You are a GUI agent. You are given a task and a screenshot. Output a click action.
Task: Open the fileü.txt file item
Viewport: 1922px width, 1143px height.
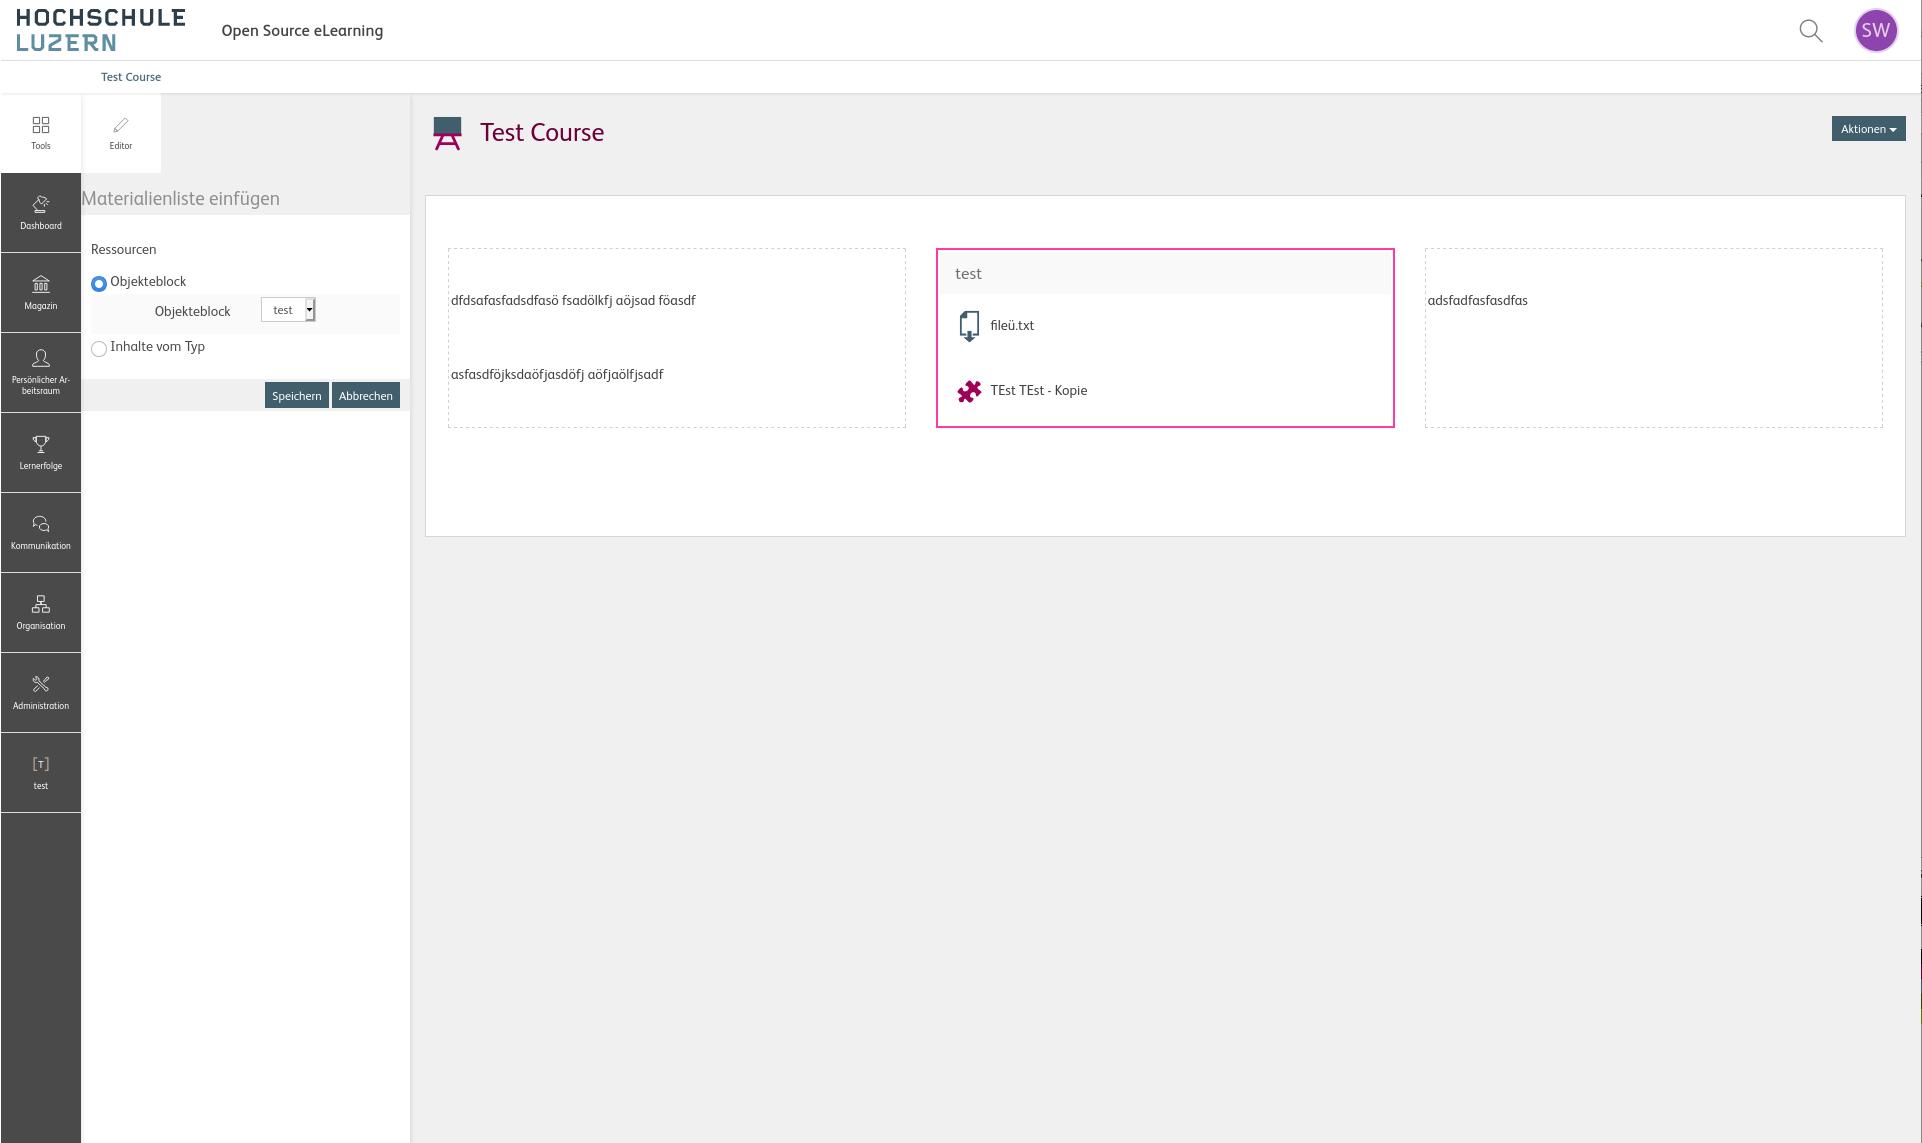click(x=1011, y=326)
